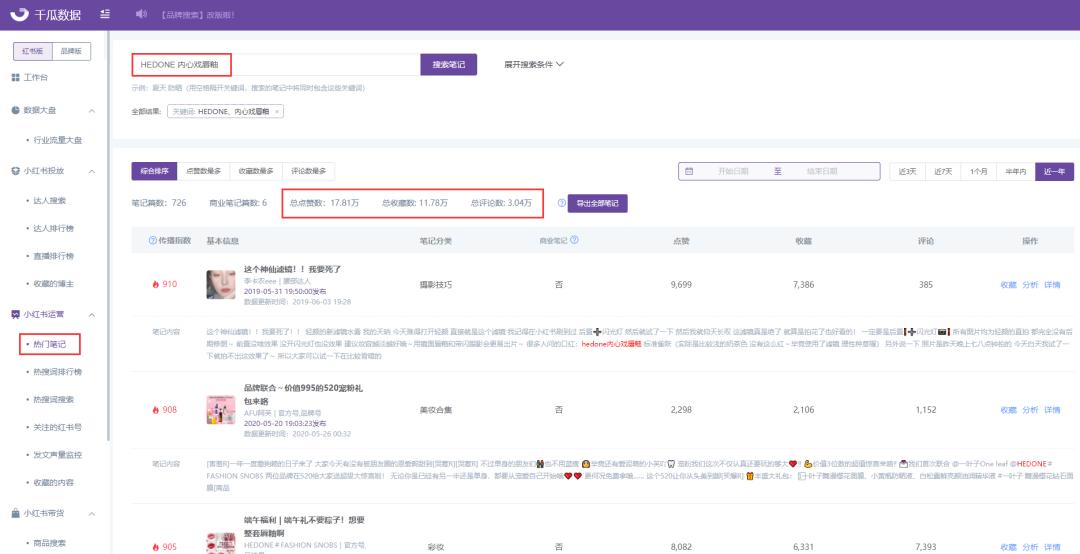
Task: Click 详情 link for the 910-score note
Action: click(1052, 285)
